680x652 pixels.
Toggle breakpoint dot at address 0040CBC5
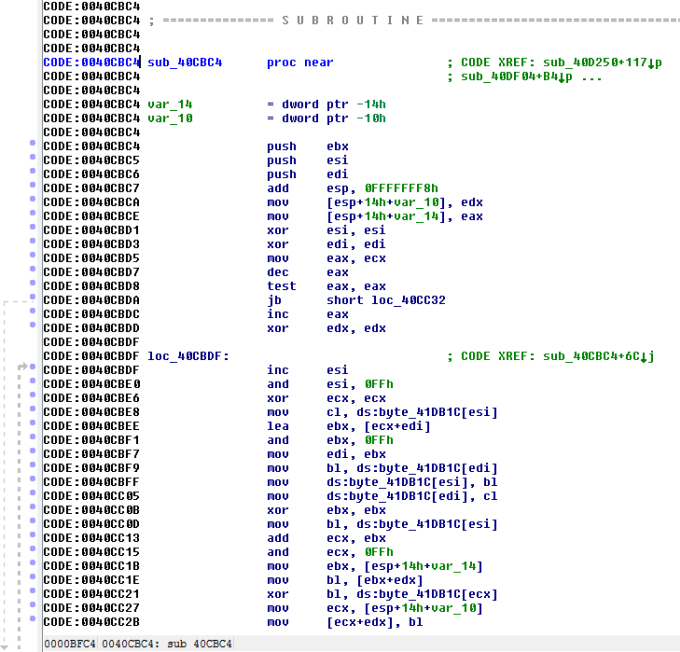pyautogui.click(x=33, y=157)
